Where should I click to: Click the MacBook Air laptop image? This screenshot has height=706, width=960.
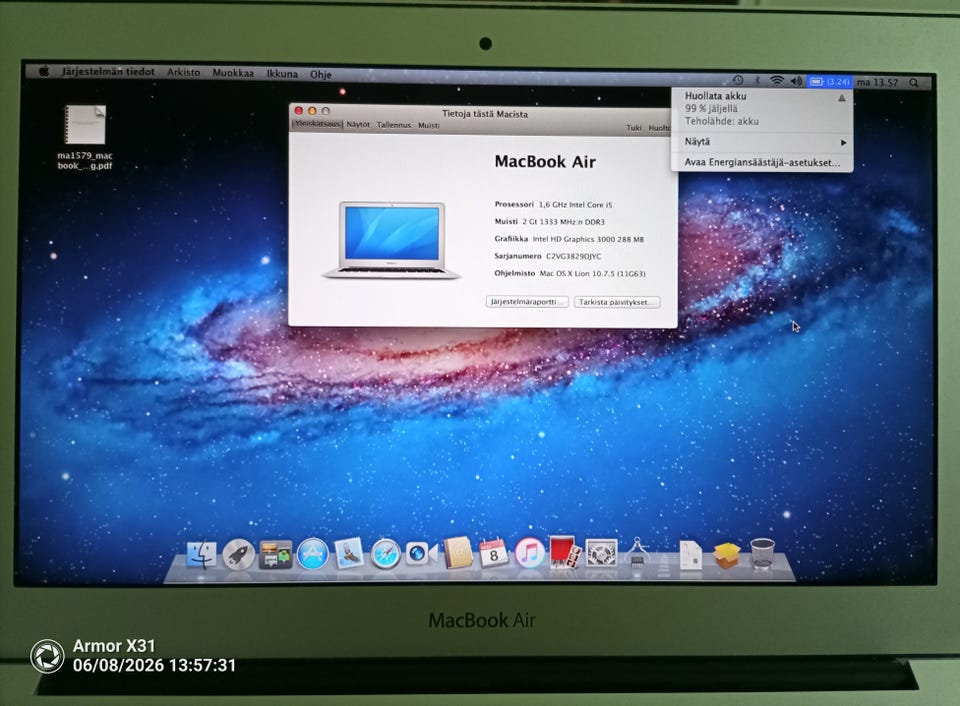(392, 240)
